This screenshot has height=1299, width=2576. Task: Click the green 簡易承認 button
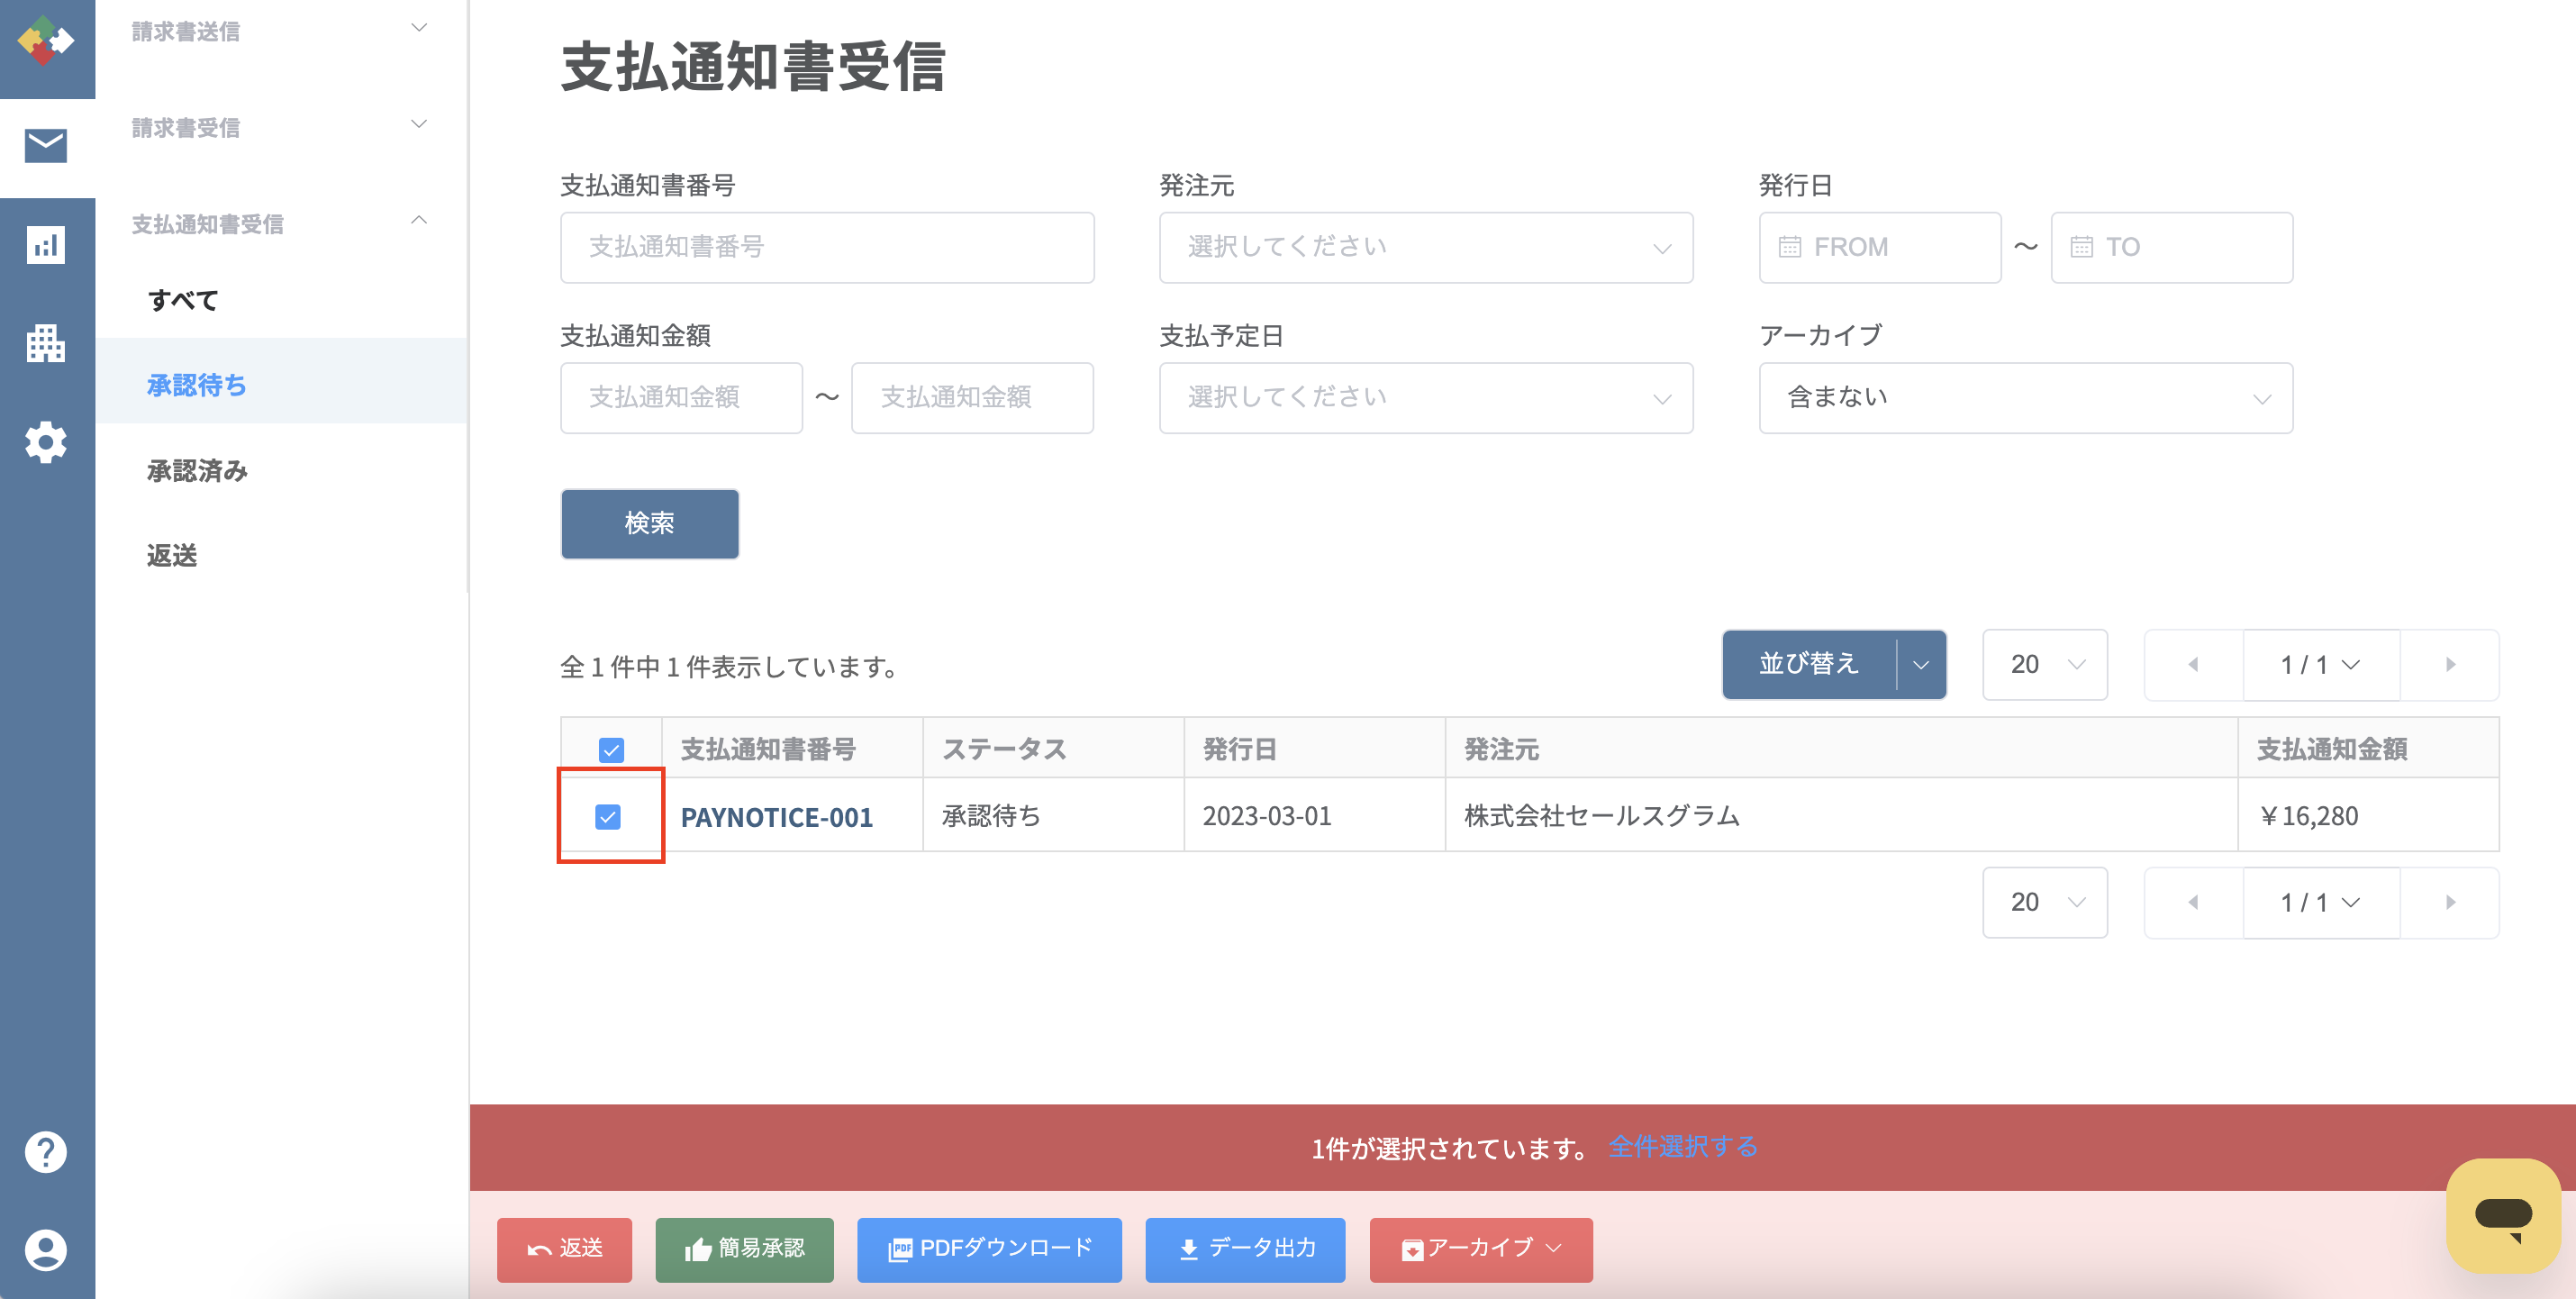(x=745, y=1249)
